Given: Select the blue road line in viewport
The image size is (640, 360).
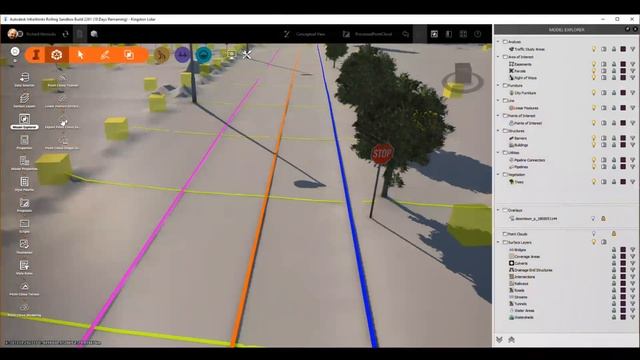Looking at the screenshot, I should [x=347, y=196].
